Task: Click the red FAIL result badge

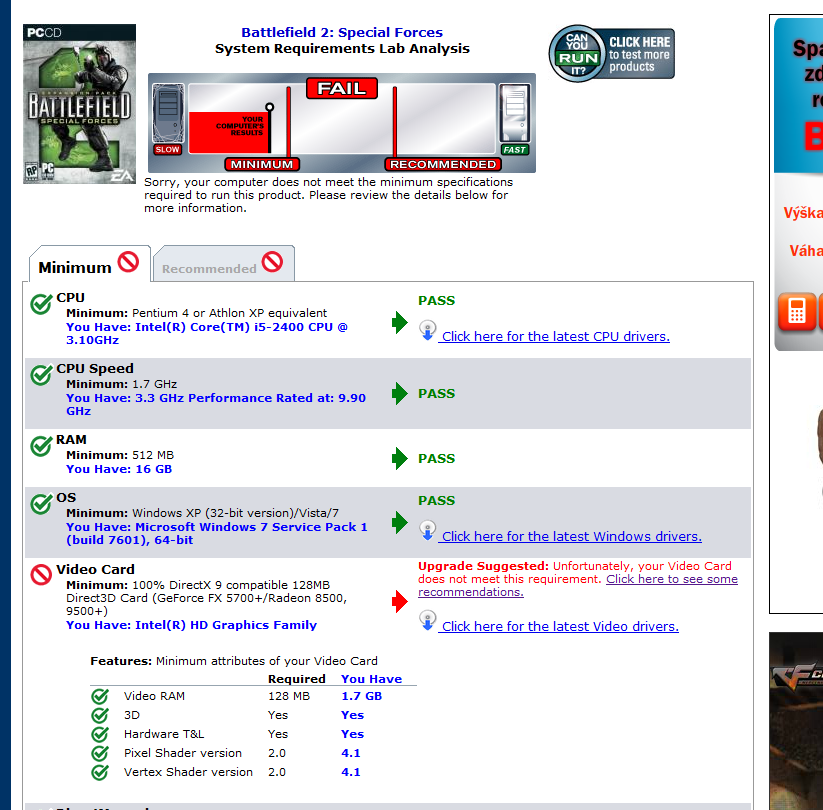Action: [x=342, y=88]
